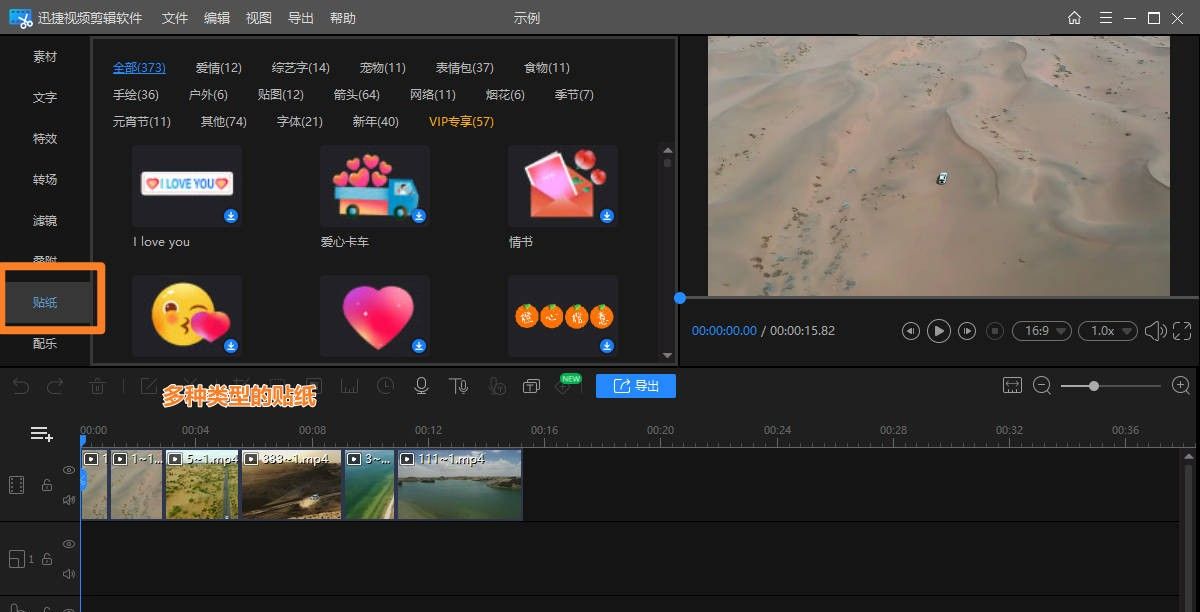Open the microphone voice recording tool
Image resolution: width=1200 pixels, height=612 pixels.
421,386
